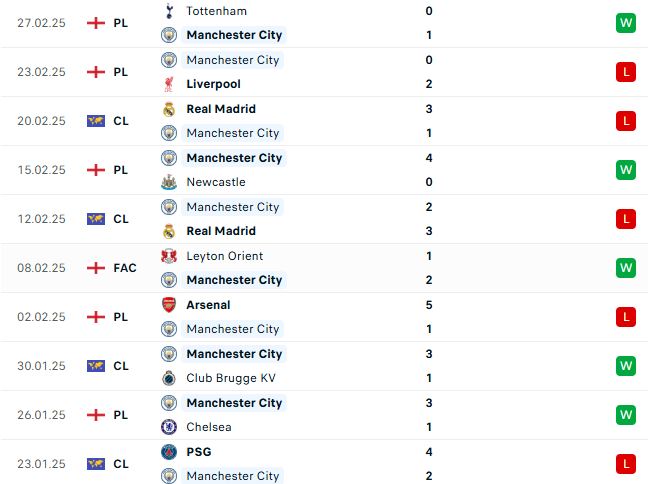This screenshot has width=652, height=484.
Task: Click the Arsenal club crest icon
Action: pyautogui.click(x=169, y=305)
